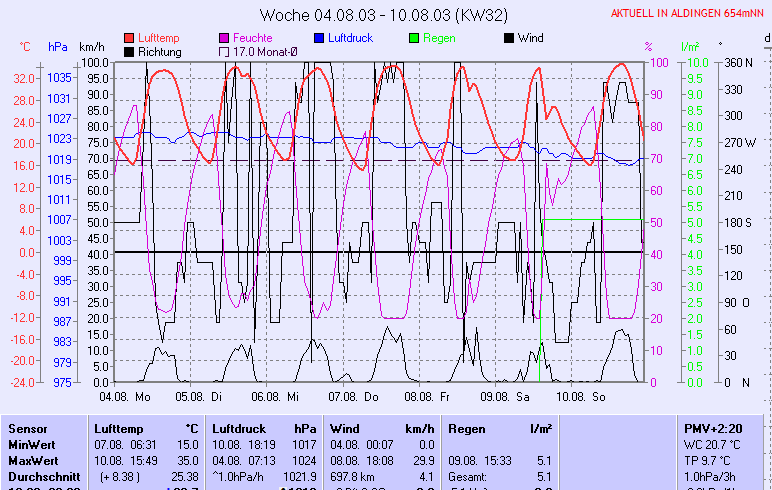Click the white Monat-Ø legend box
The image size is (772, 490).
point(224,52)
